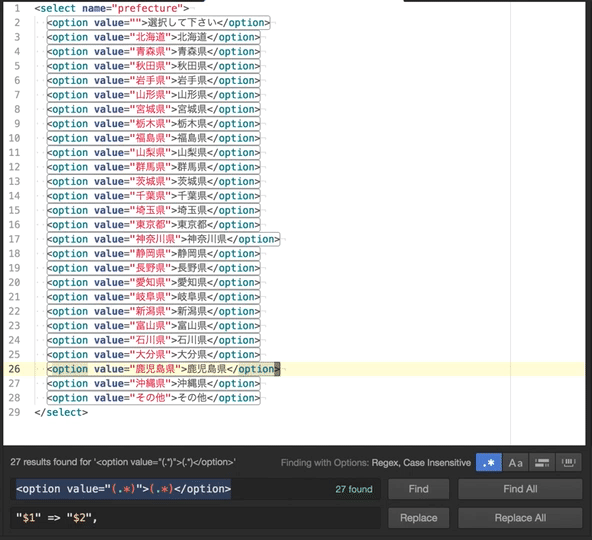592x540 pixels.
Task: Toggle the Match Case Aa button
Action: pos(515,462)
